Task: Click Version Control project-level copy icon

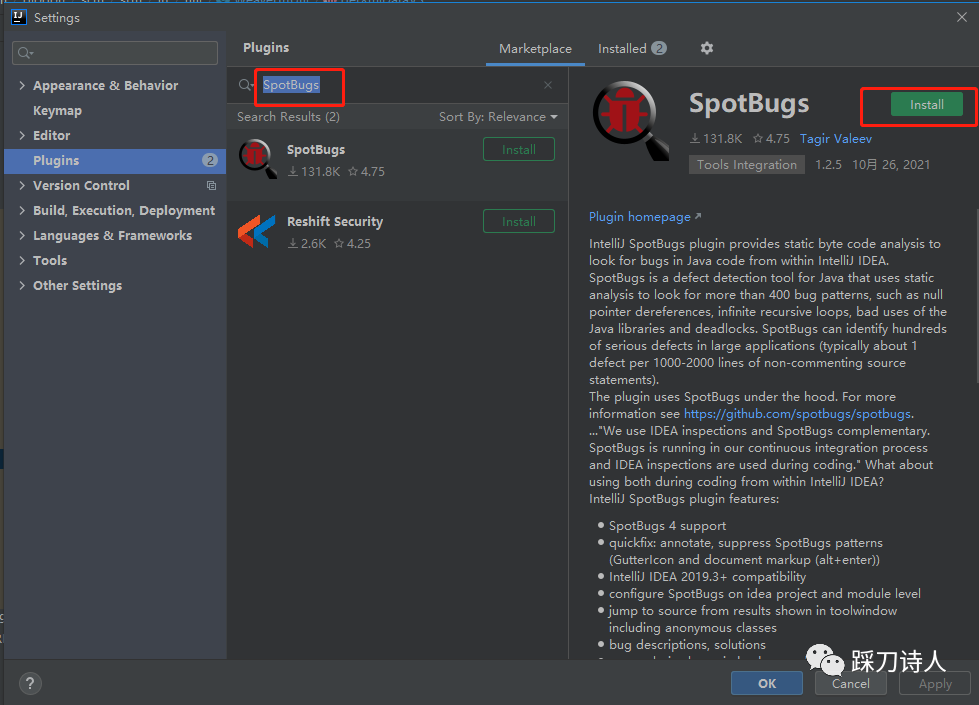Action: point(211,185)
